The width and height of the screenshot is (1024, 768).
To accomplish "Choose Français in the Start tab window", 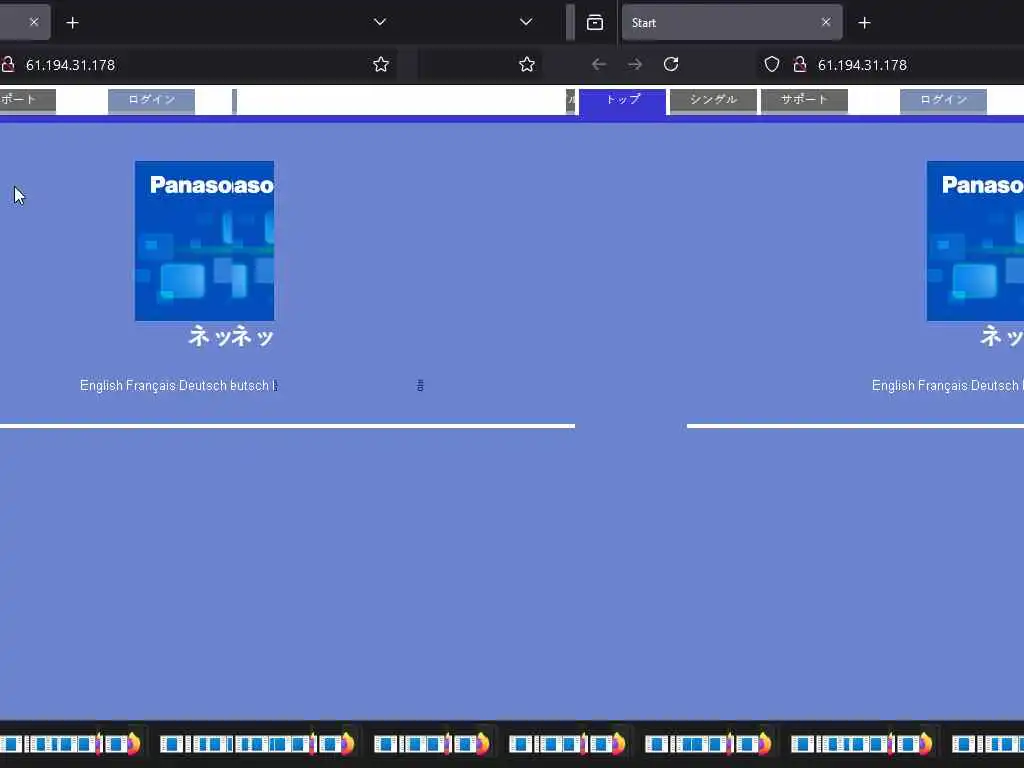I will click(x=943, y=385).
